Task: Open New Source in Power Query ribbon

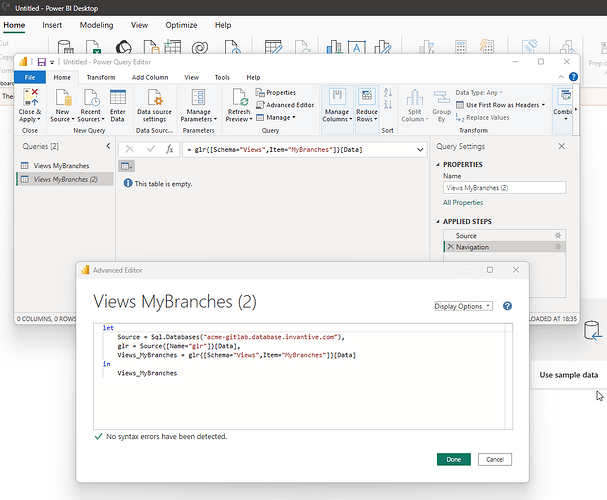Action: (62, 105)
